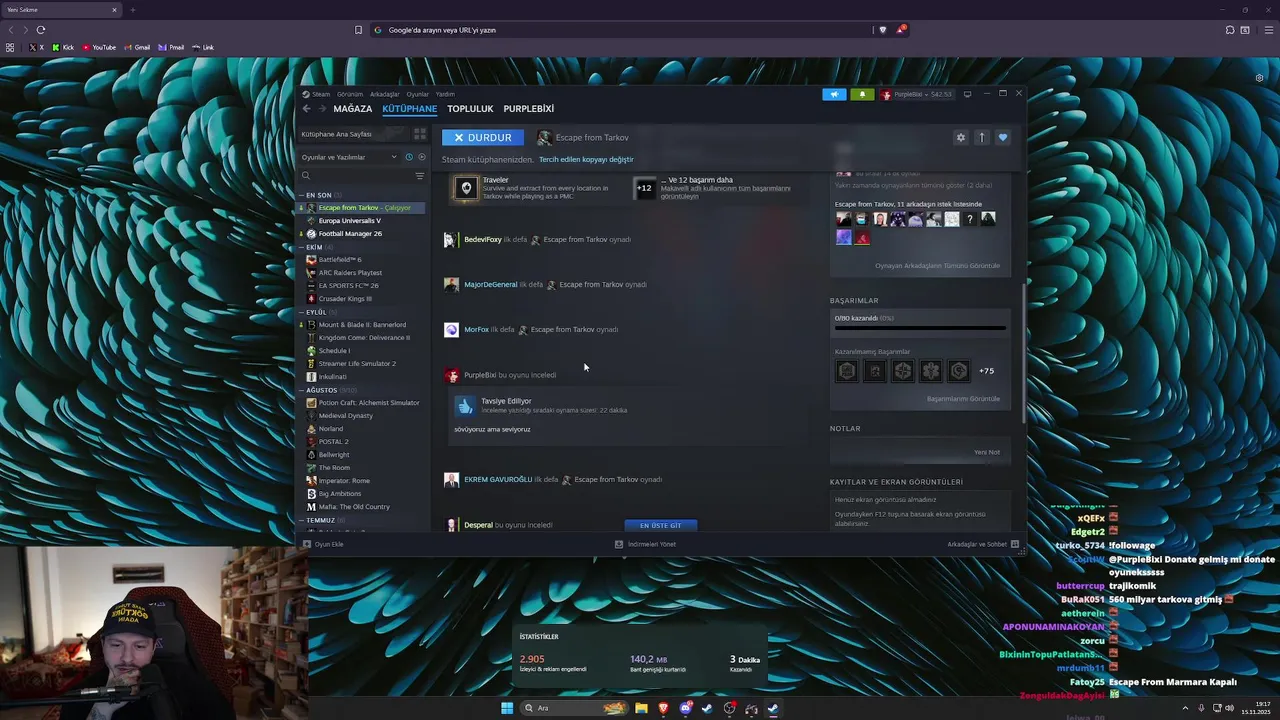Open the taskbar Ara search box
Viewport: 1280px width, 720px height.
point(574,708)
